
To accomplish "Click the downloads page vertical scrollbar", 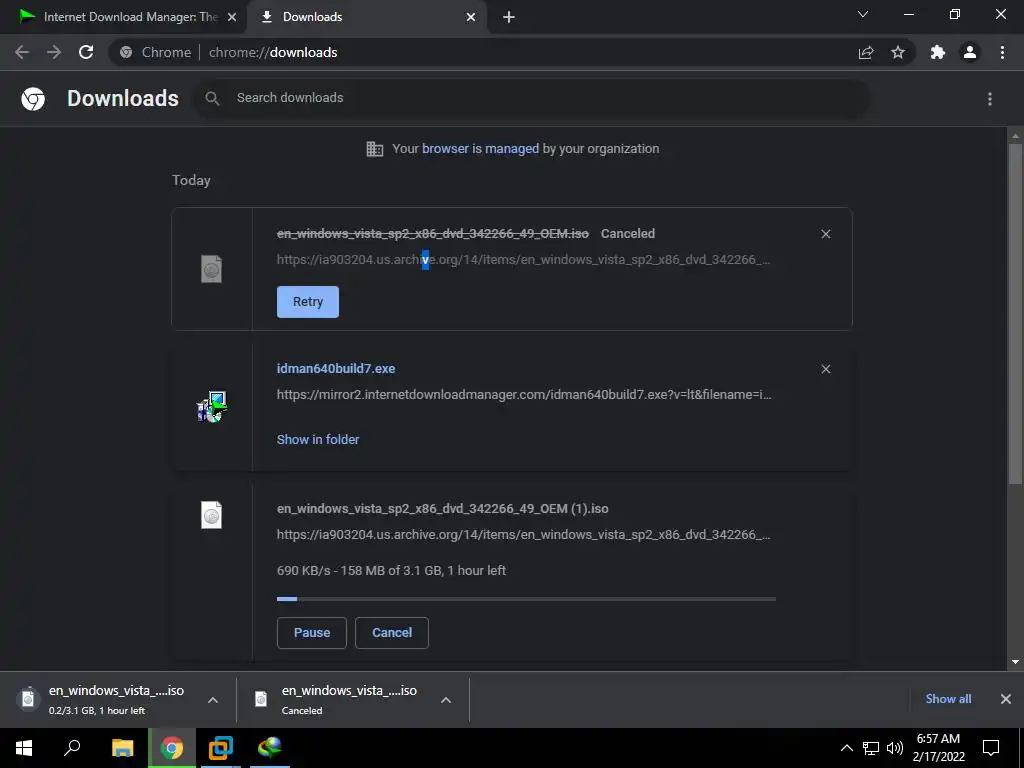I will 1015,313.
